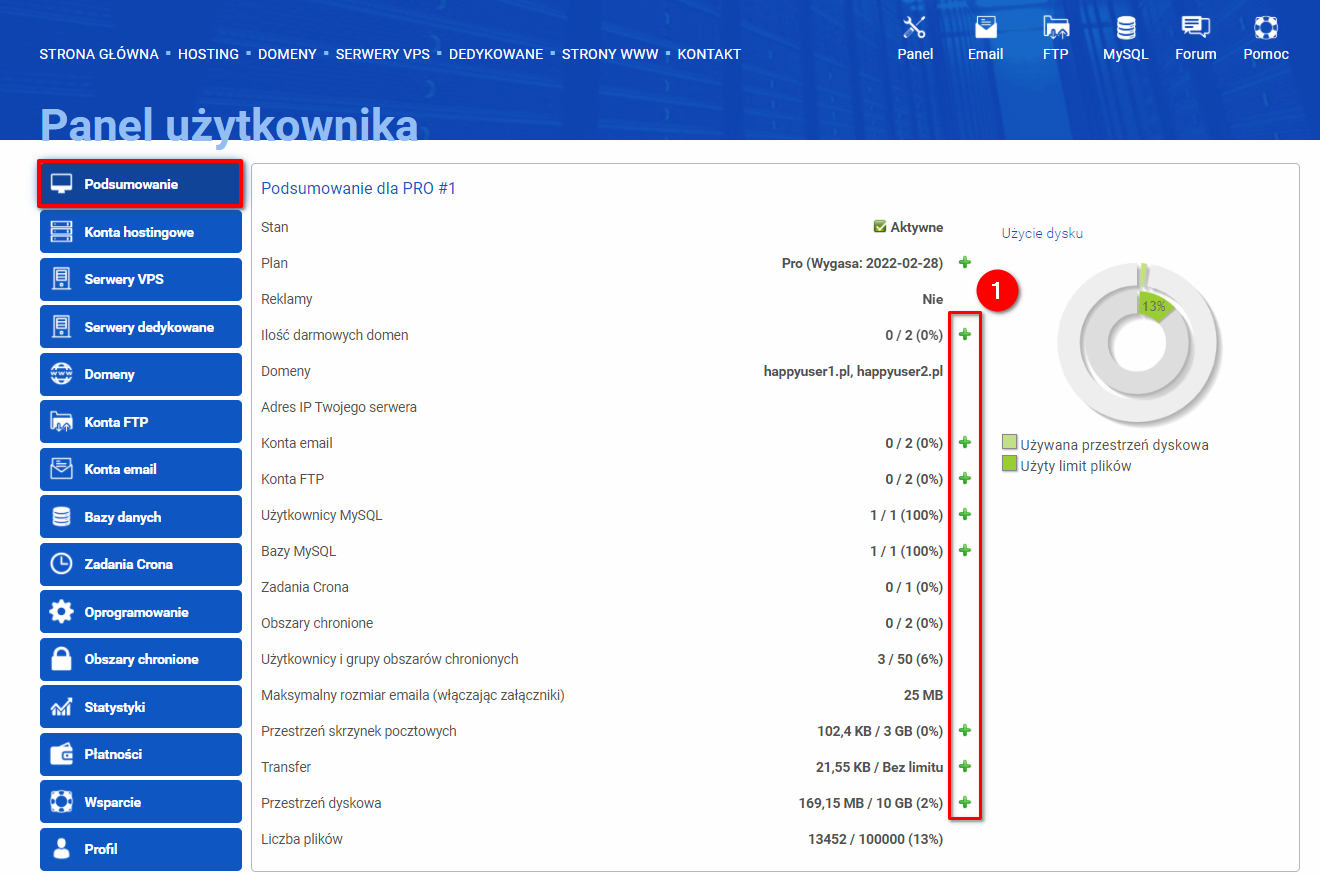Open the Forum chat icon

click(1195, 27)
